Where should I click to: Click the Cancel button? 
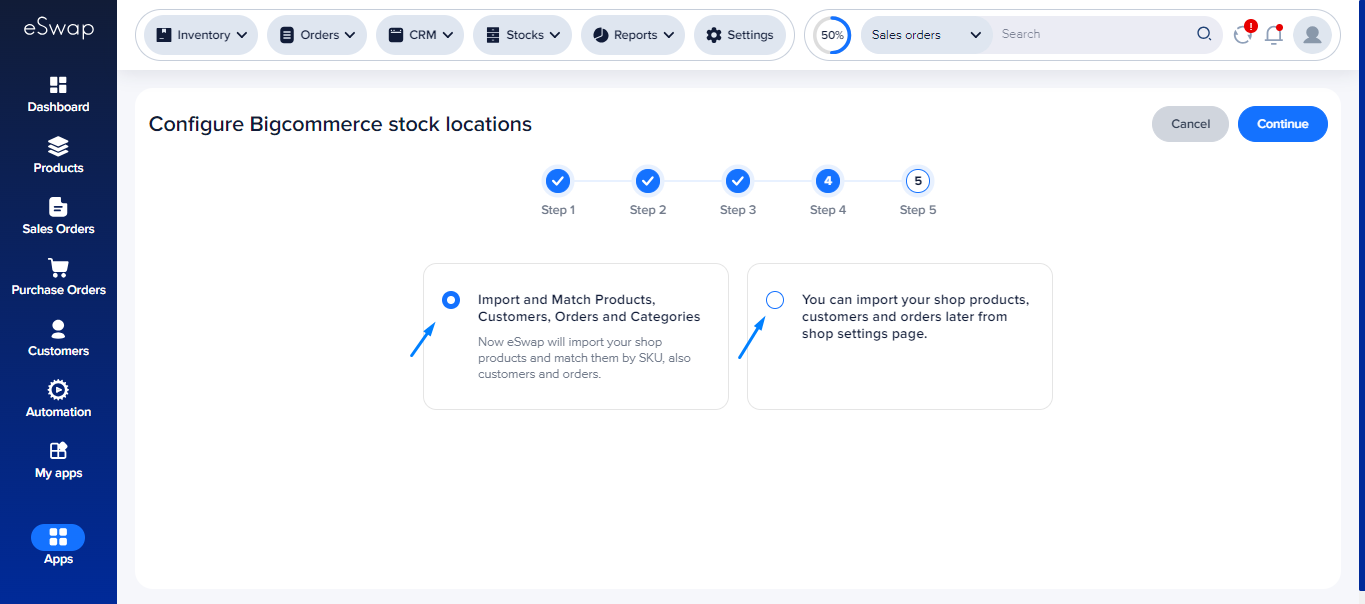tap(1190, 124)
